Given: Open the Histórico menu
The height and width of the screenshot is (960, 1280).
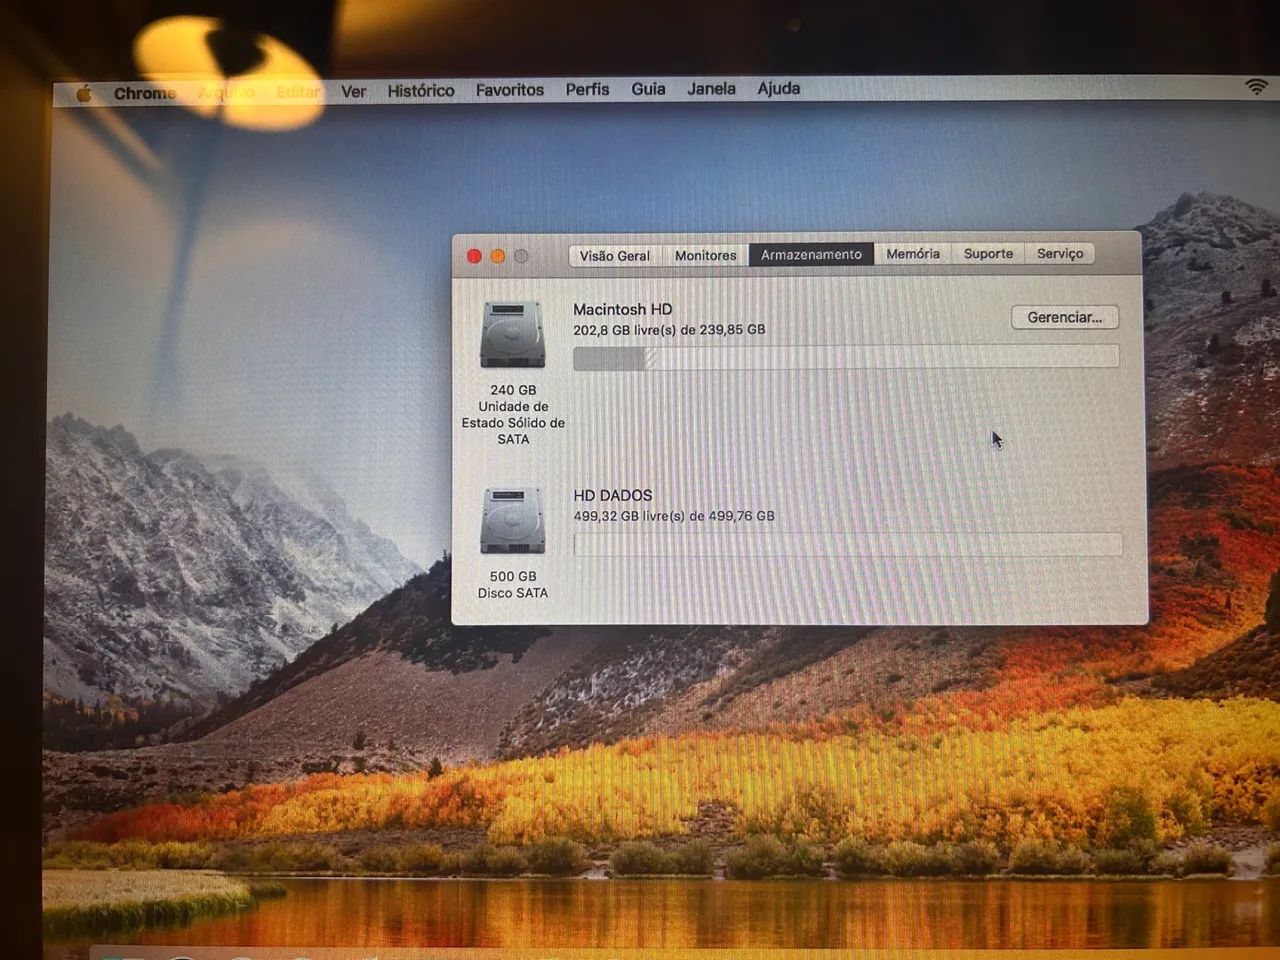Looking at the screenshot, I should pyautogui.click(x=421, y=90).
